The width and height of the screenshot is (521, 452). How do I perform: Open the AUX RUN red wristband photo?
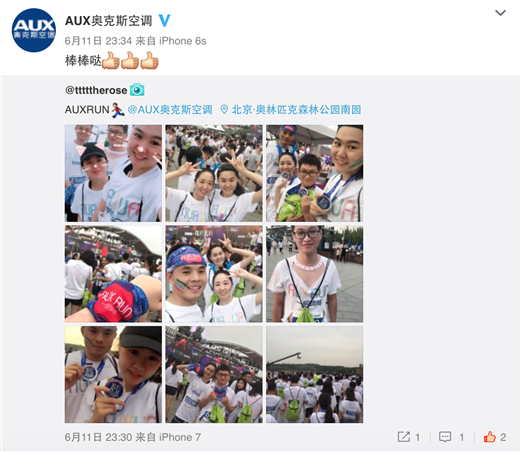113,274
